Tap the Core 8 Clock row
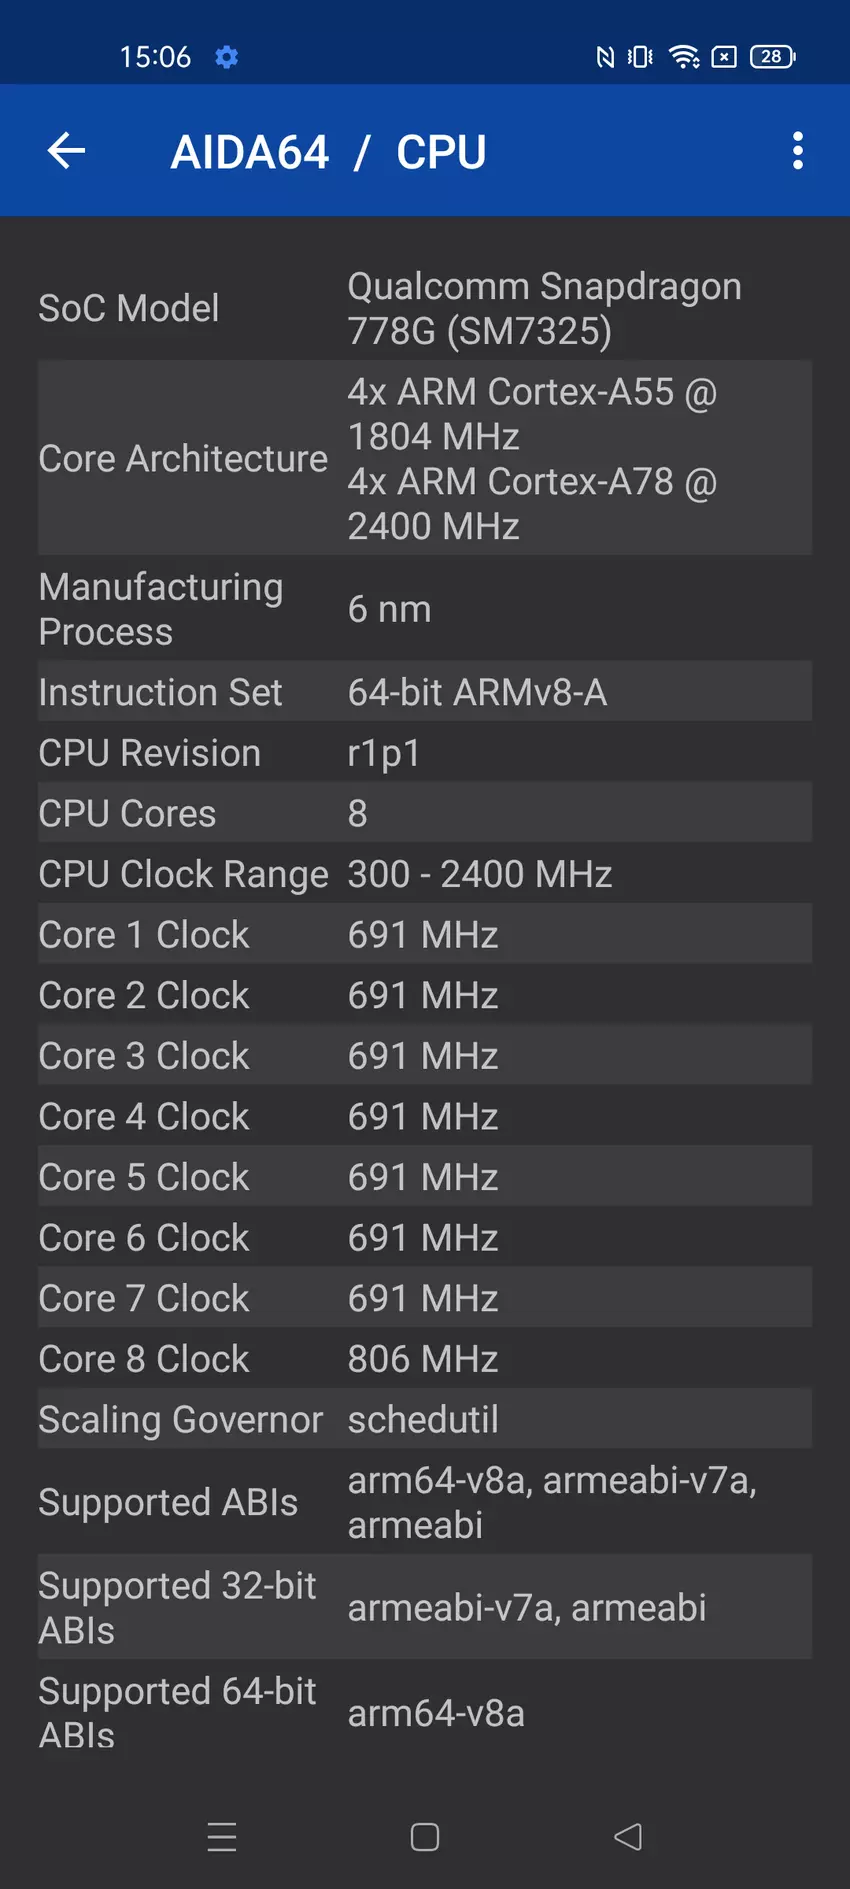 (x=425, y=1359)
